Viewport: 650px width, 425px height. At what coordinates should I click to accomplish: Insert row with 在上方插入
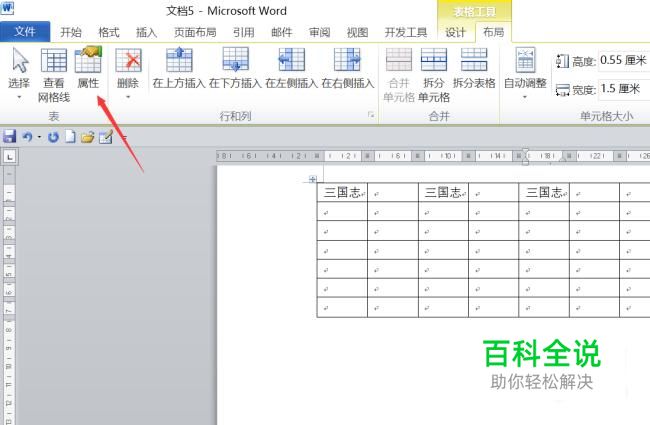179,68
